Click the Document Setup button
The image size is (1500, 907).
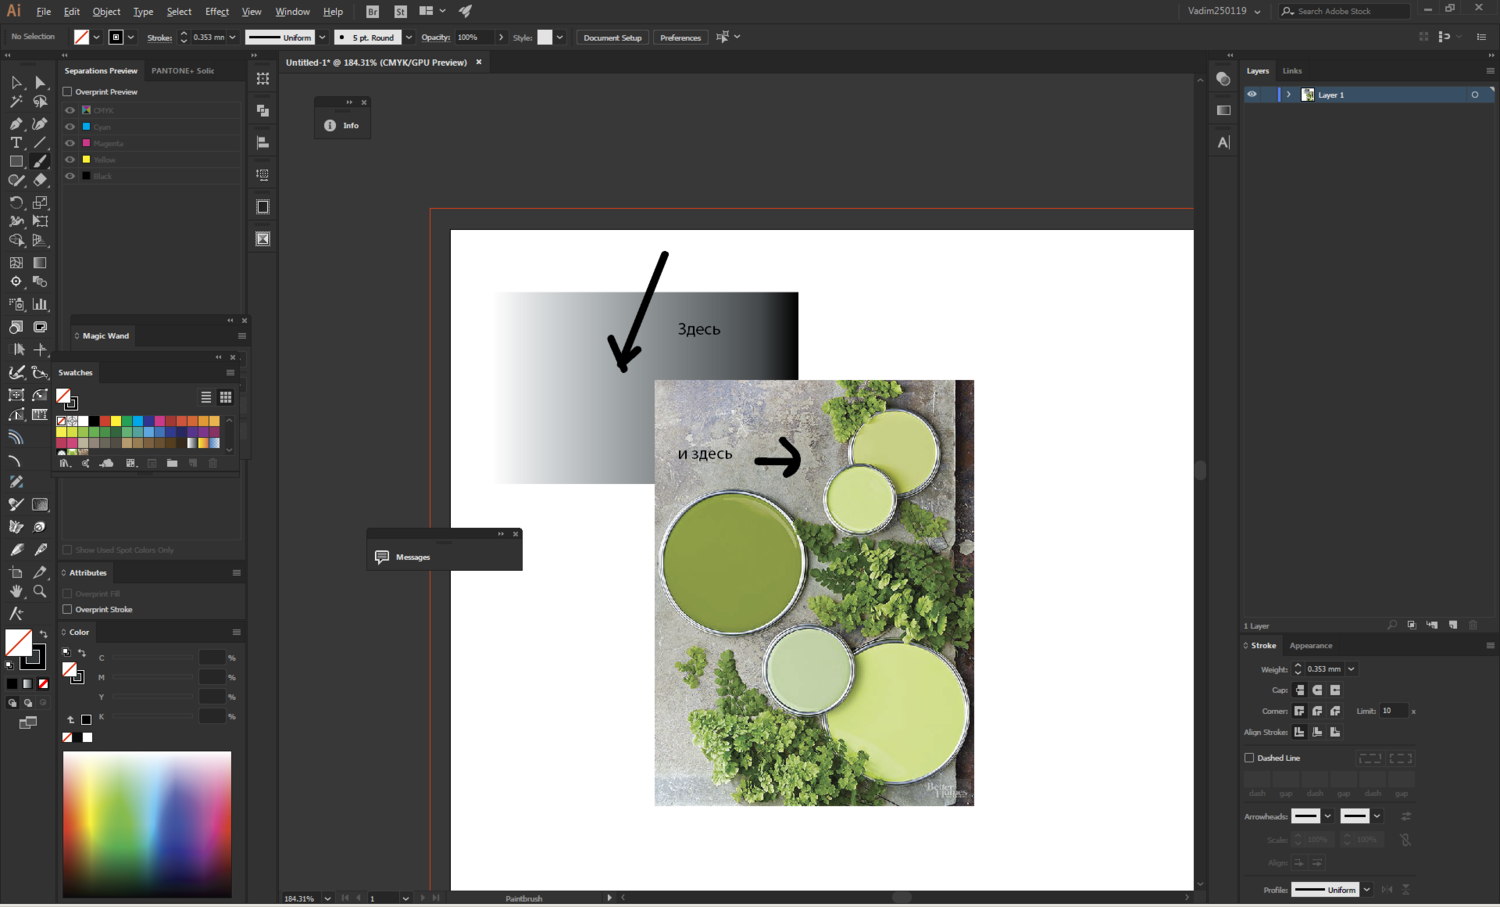click(x=612, y=38)
